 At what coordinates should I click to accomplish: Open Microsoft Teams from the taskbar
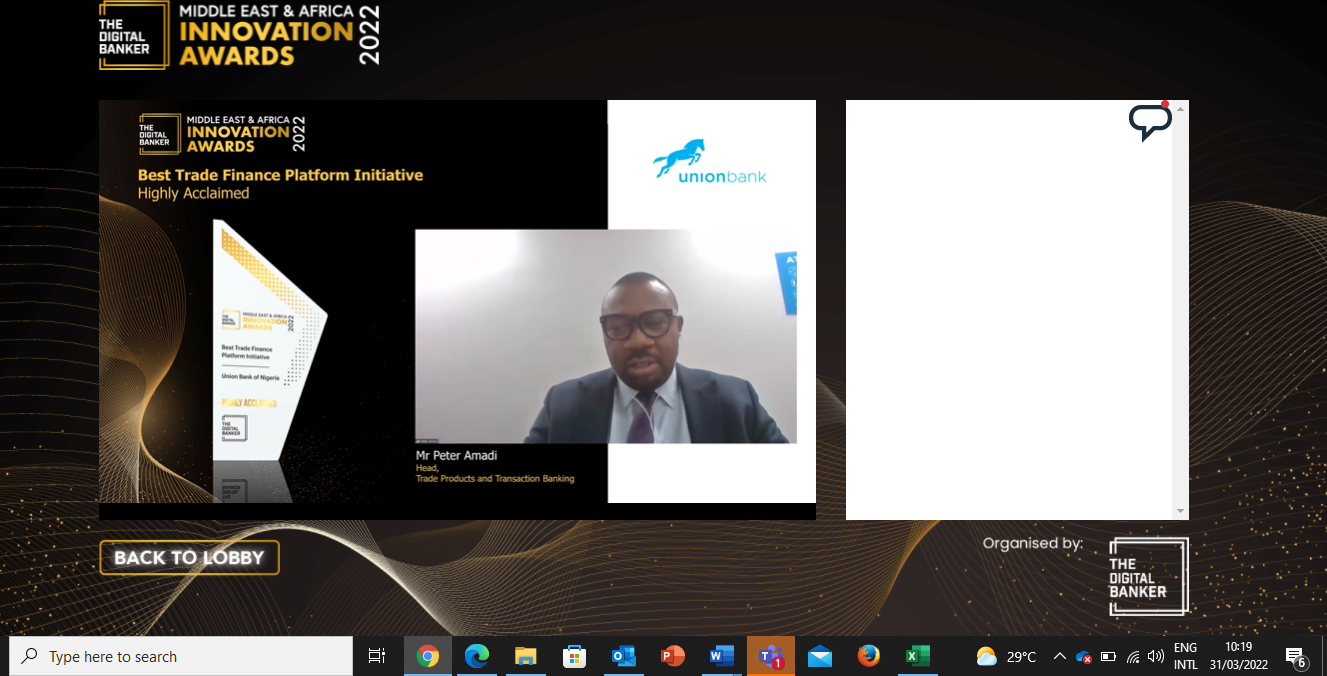tap(771, 656)
